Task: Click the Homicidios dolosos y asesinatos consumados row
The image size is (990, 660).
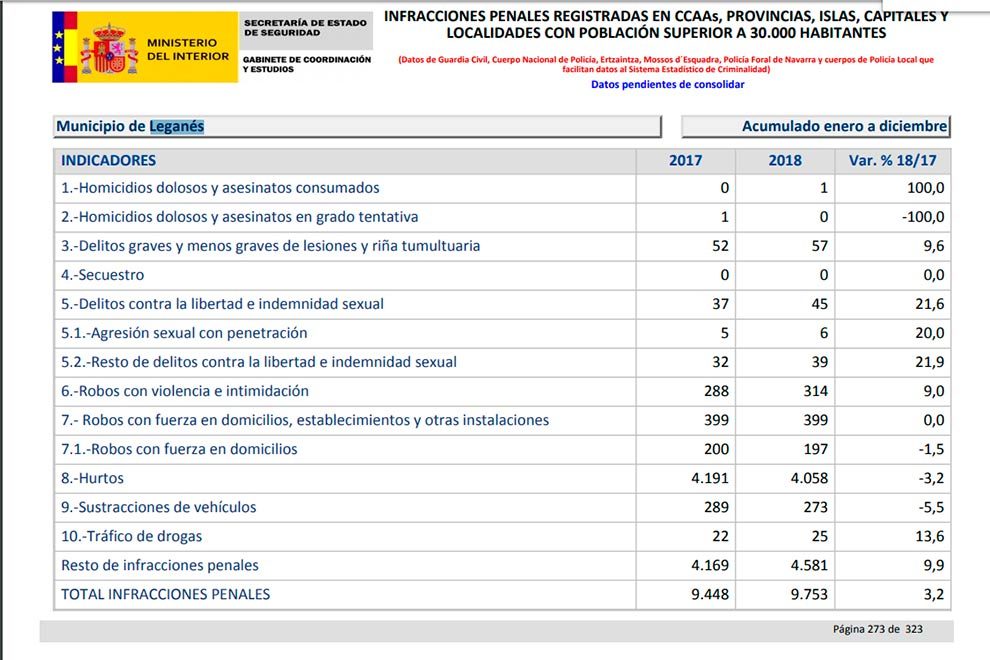Action: pos(220,188)
